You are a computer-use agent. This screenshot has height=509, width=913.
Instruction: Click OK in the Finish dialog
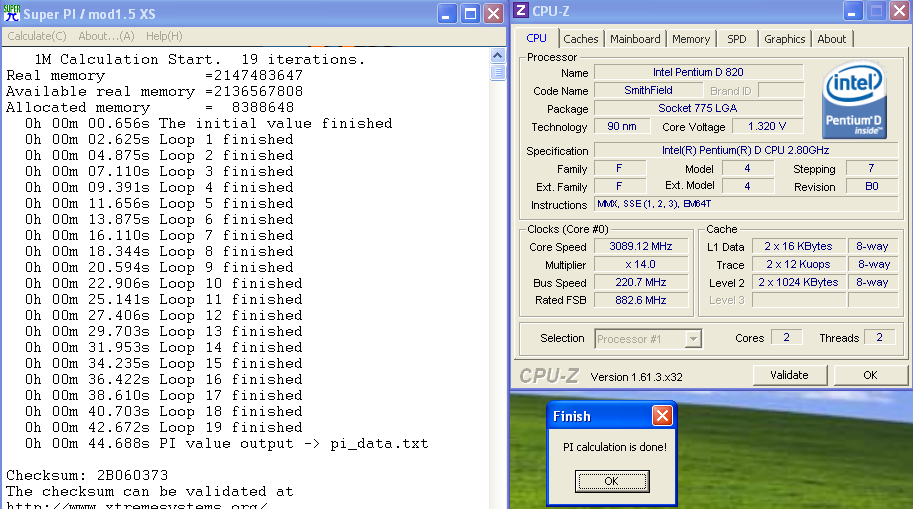611,481
